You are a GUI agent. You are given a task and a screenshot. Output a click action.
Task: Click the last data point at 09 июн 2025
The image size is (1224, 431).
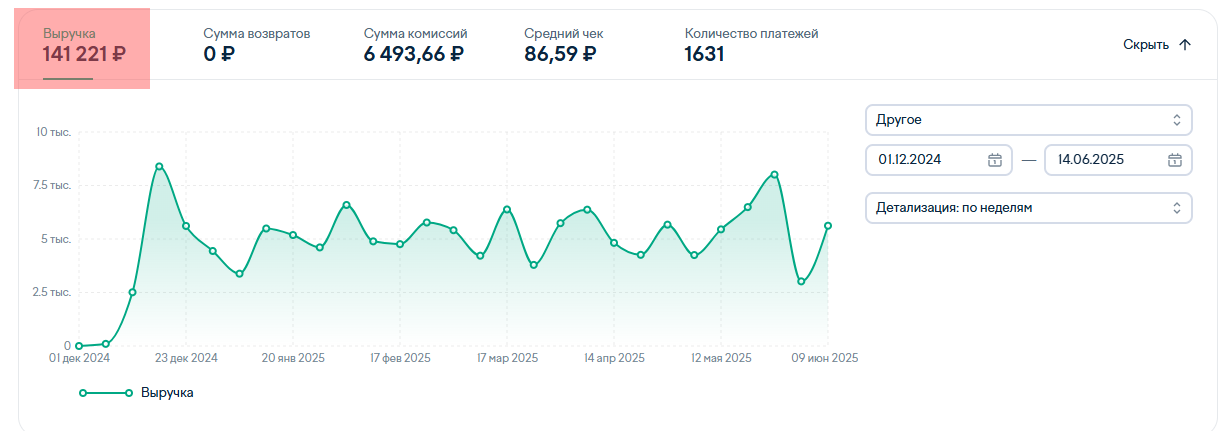[x=828, y=226]
